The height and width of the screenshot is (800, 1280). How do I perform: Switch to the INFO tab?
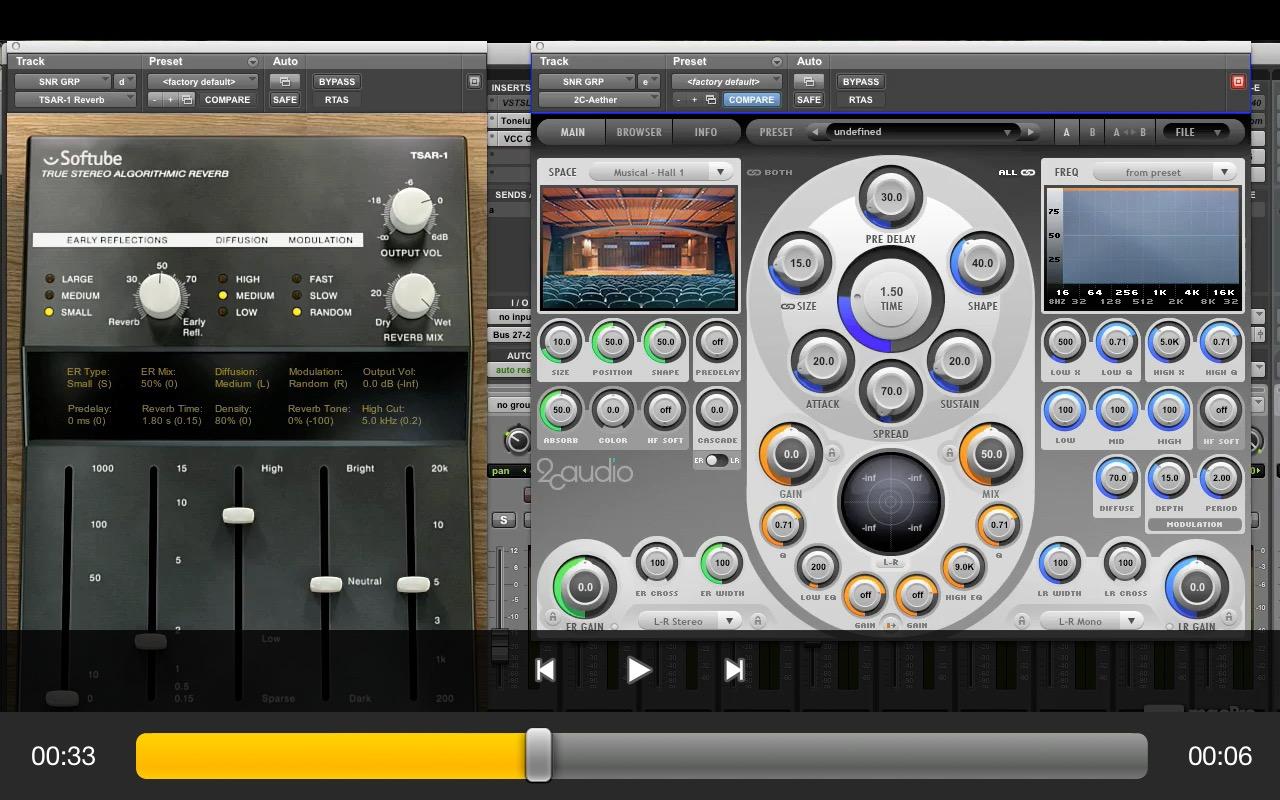706,132
